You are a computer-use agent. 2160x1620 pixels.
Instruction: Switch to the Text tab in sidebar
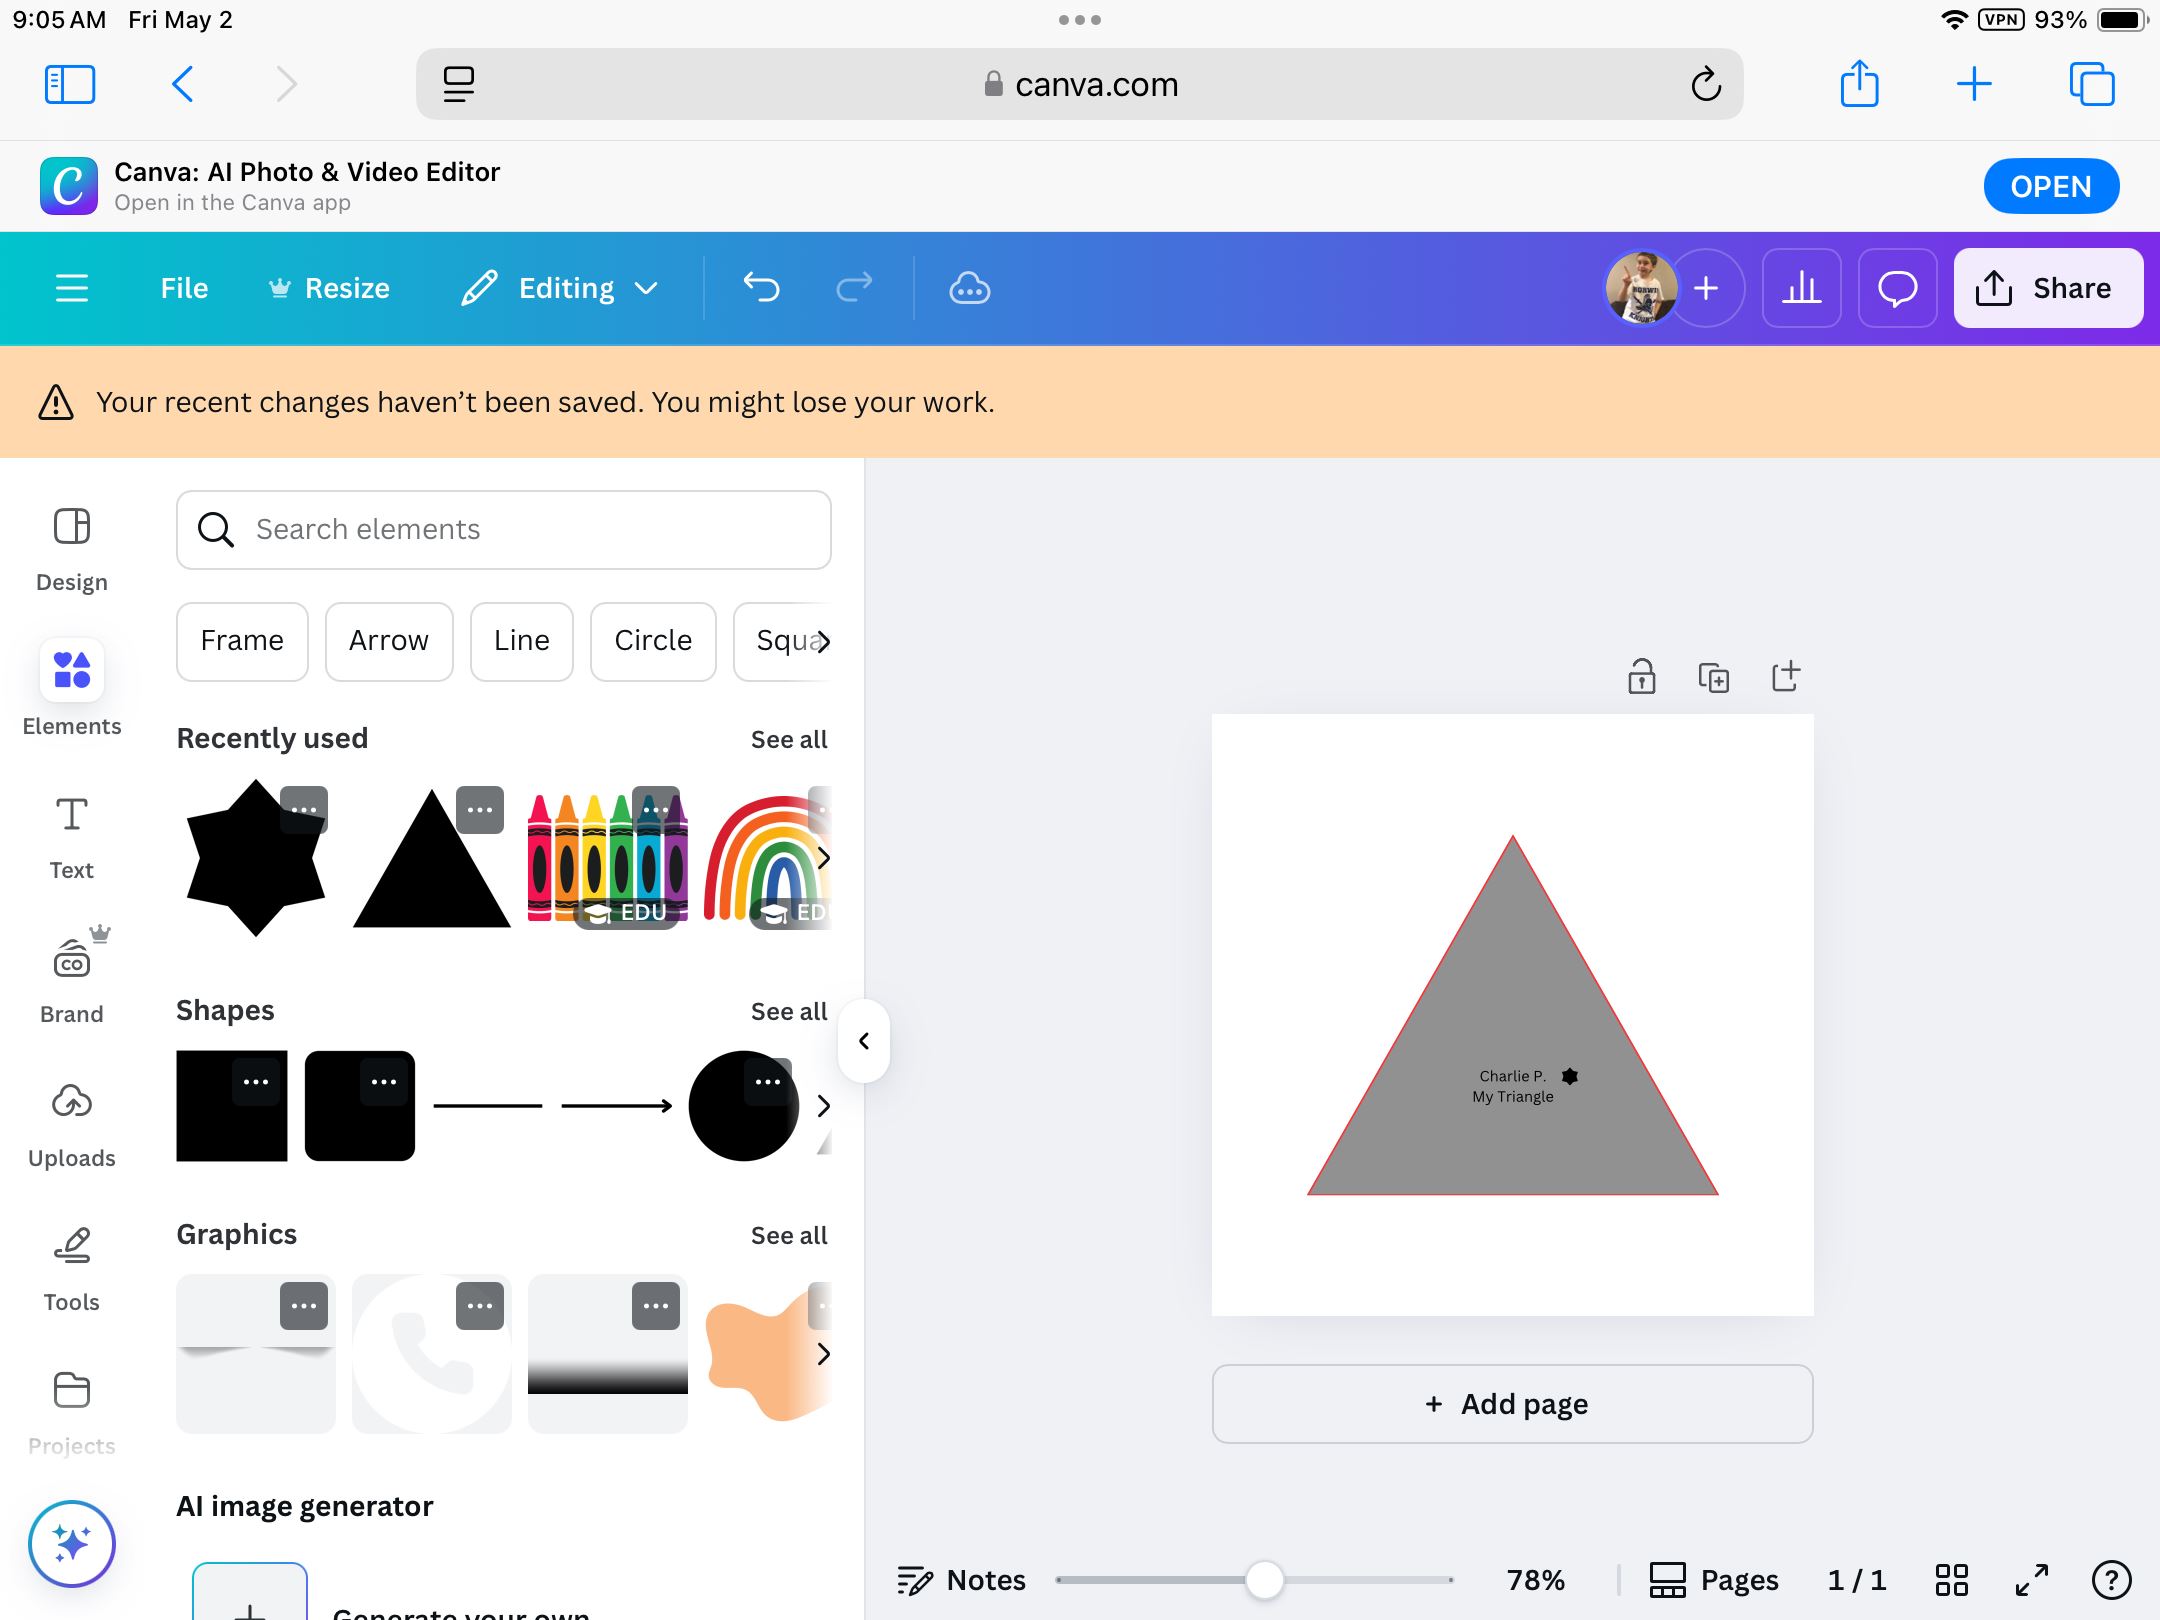pos(72,838)
